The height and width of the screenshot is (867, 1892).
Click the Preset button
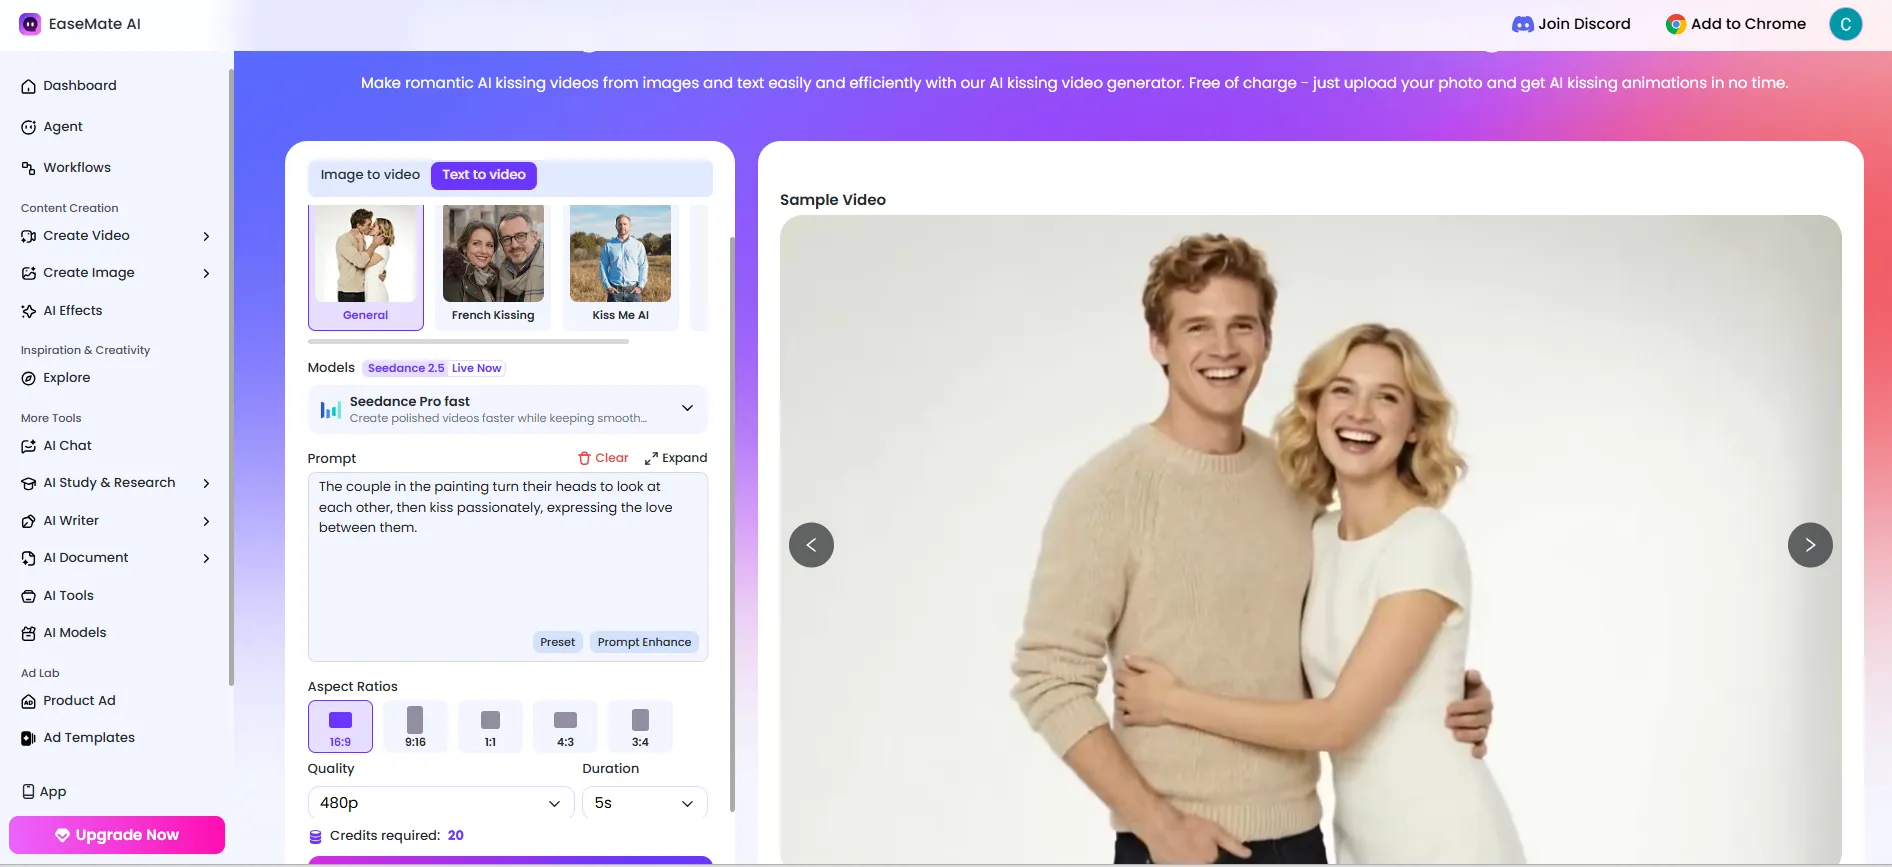click(557, 642)
